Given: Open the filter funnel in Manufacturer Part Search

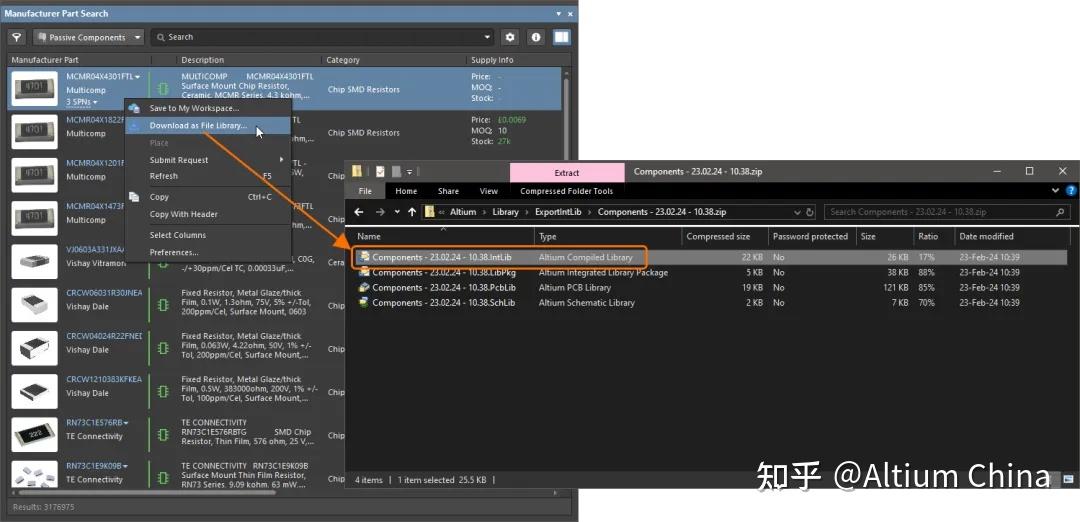Looking at the screenshot, I should [x=17, y=37].
